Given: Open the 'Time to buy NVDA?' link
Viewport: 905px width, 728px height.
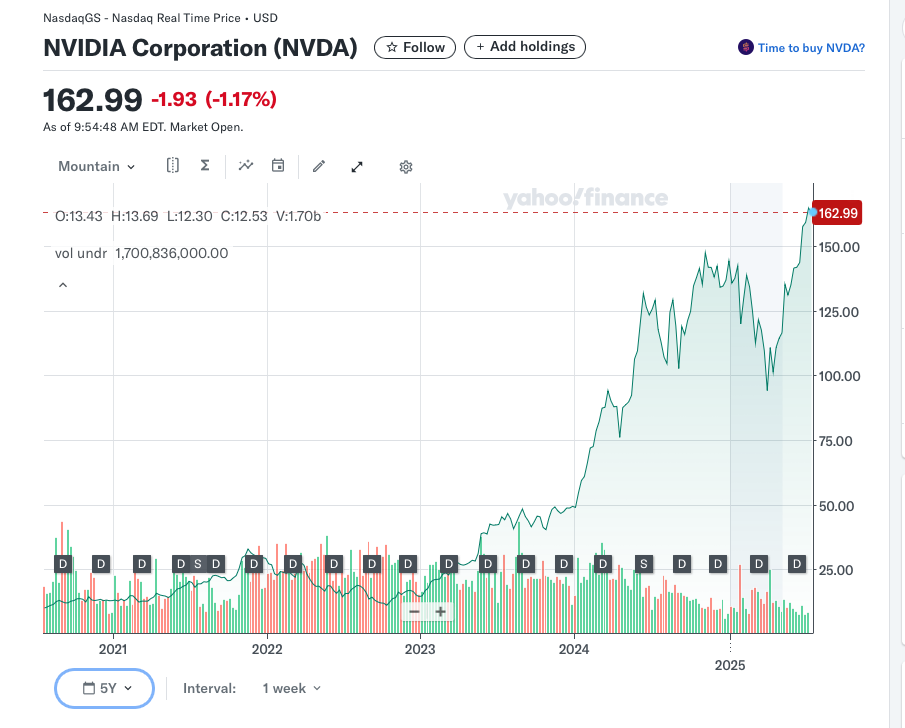Looking at the screenshot, I should tap(801, 48).
